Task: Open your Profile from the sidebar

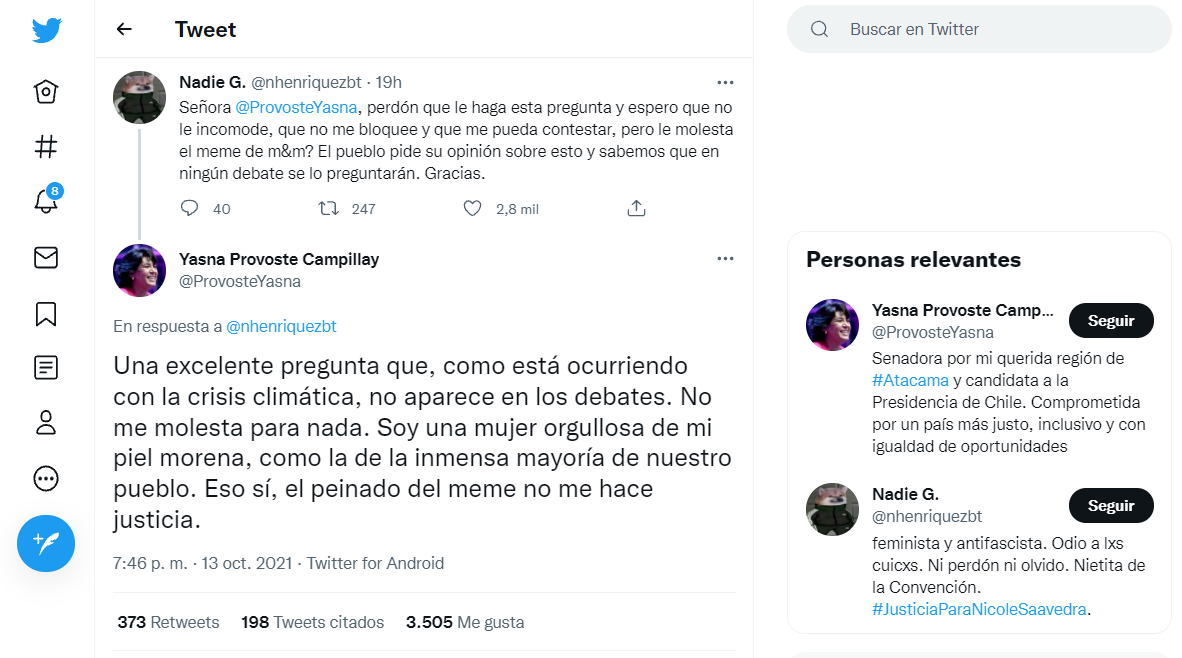Action: tap(46, 423)
